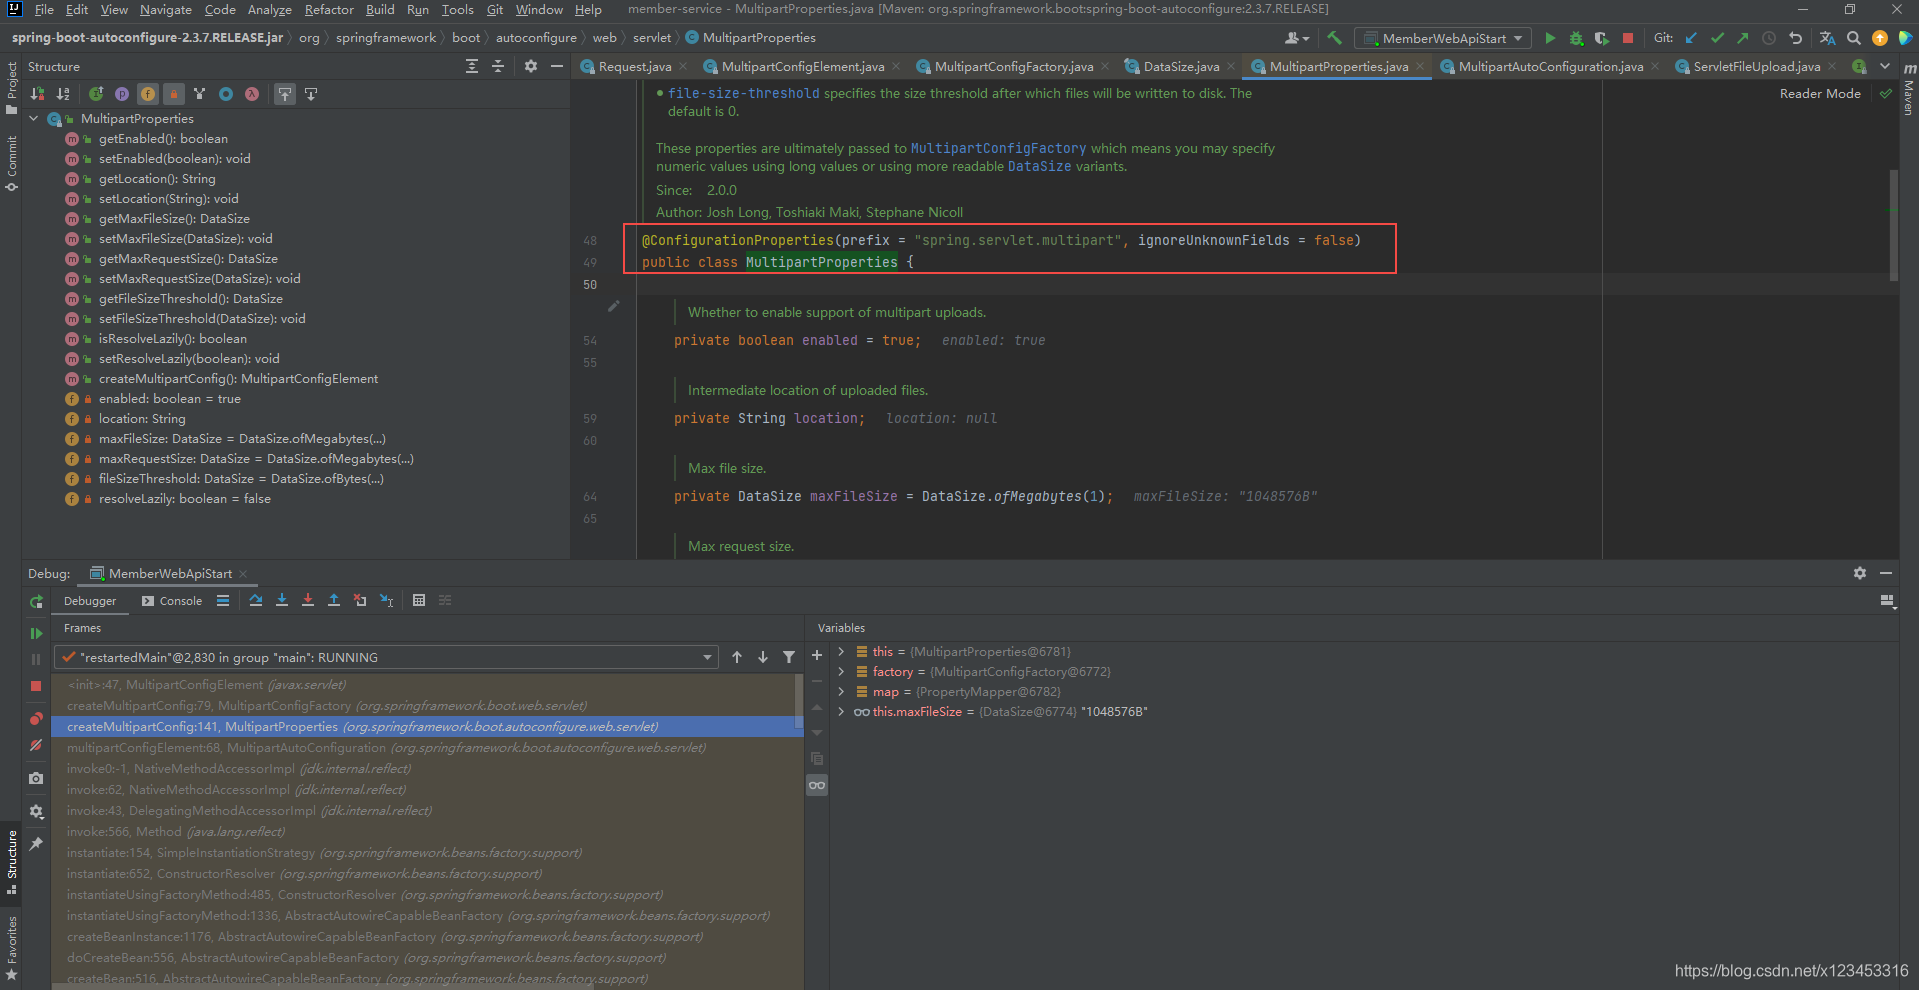
Task: Select the Step Over icon in debugger
Action: click(x=256, y=600)
